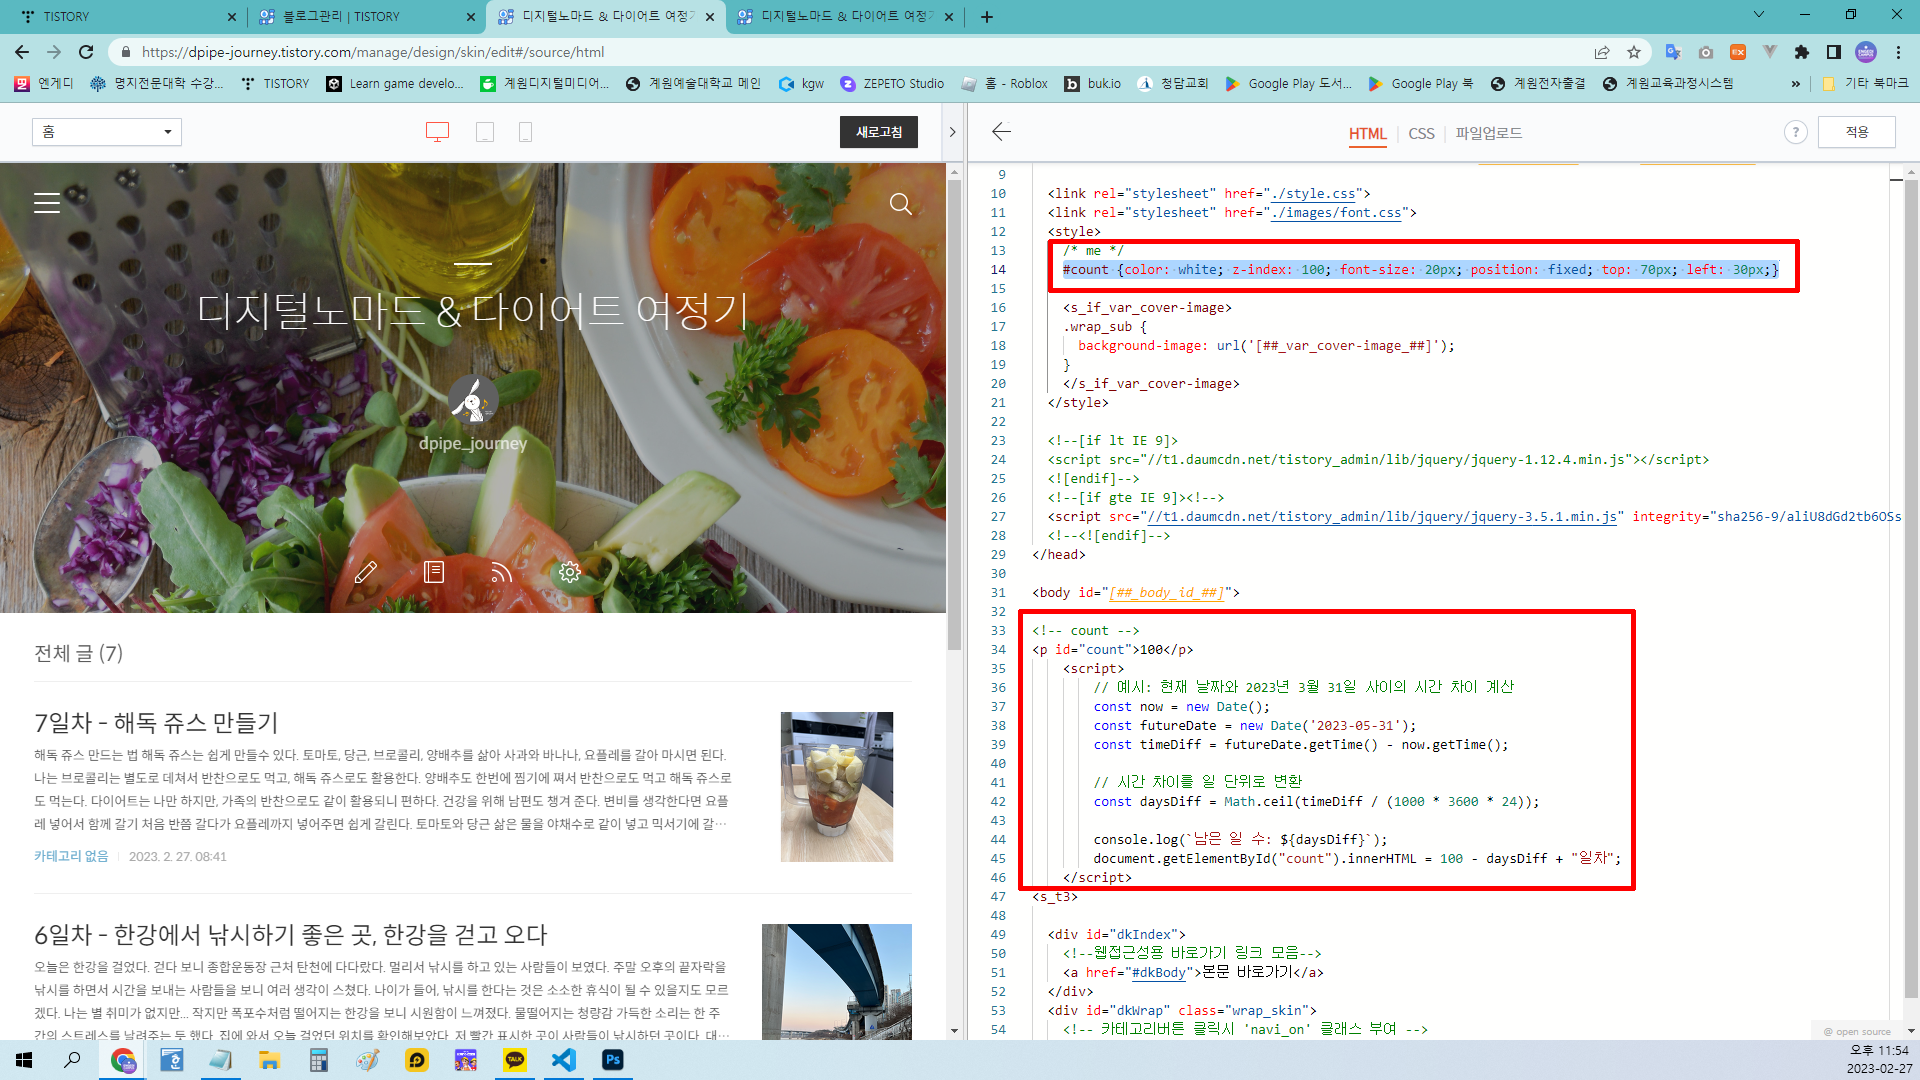
Task: Reload the page in Chrome
Action: click(86, 52)
